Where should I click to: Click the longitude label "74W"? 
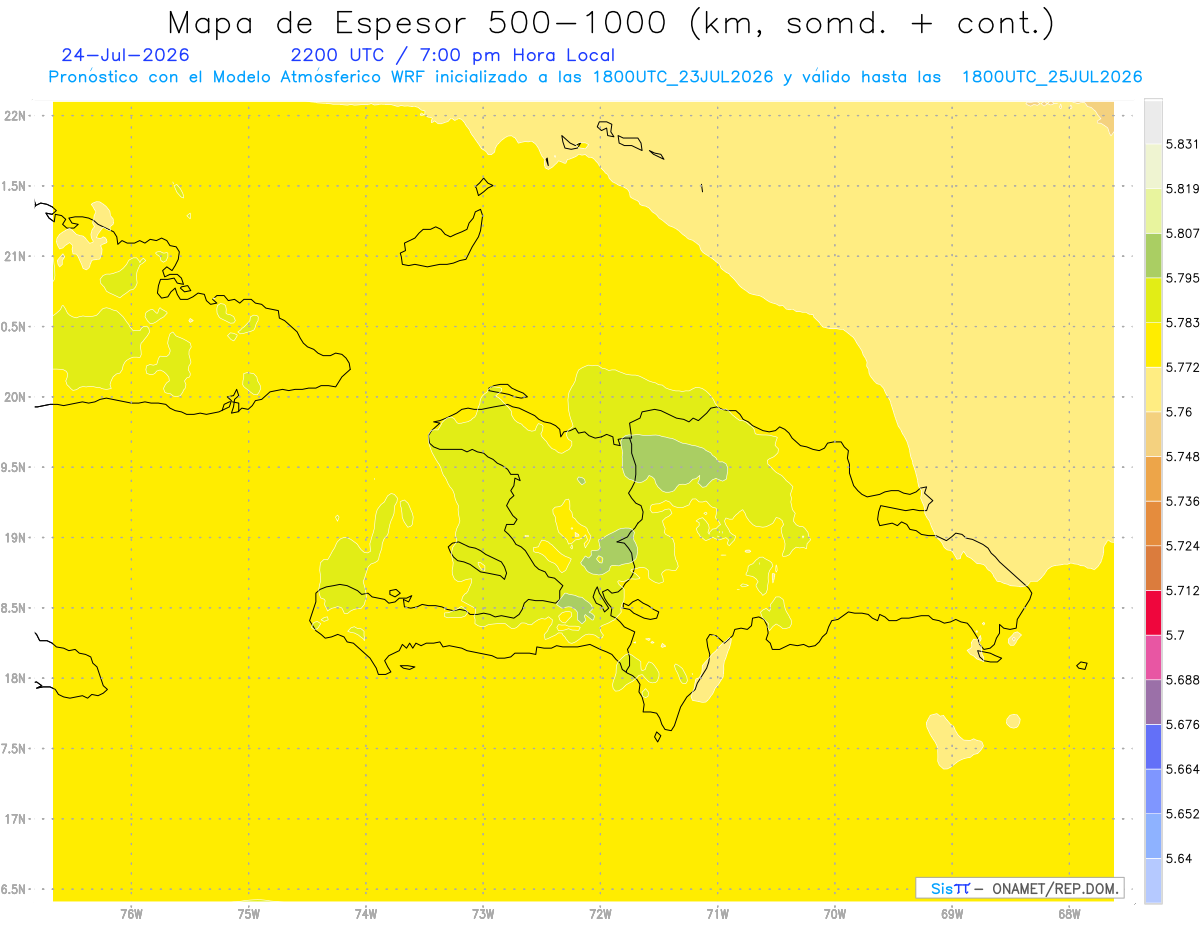366,914
